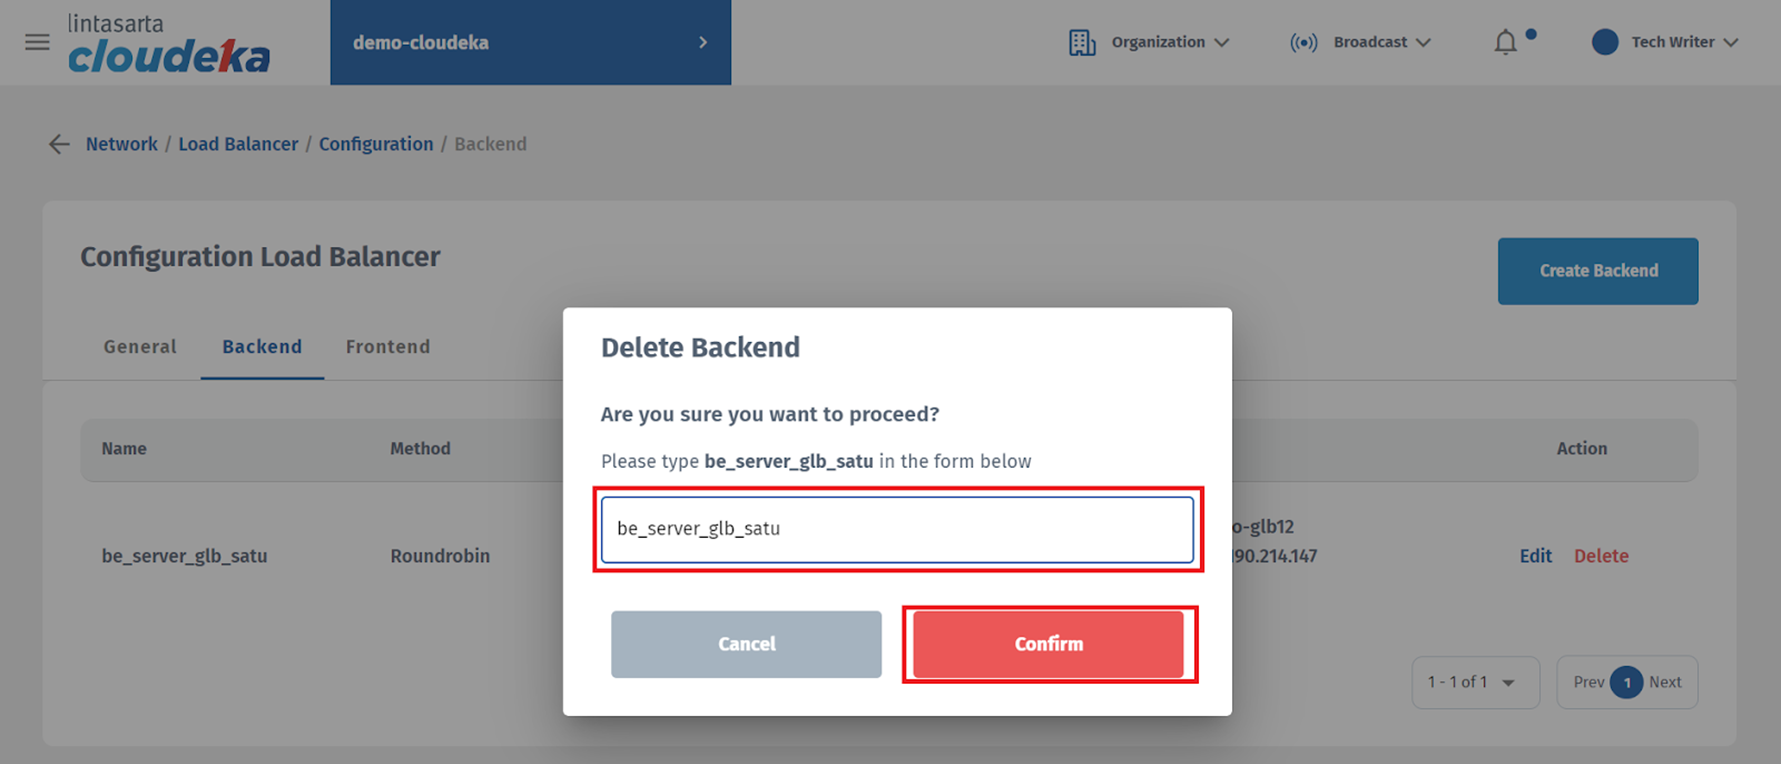The width and height of the screenshot is (1781, 764).
Task: Open the hamburger navigation menu
Action: [x=37, y=42]
